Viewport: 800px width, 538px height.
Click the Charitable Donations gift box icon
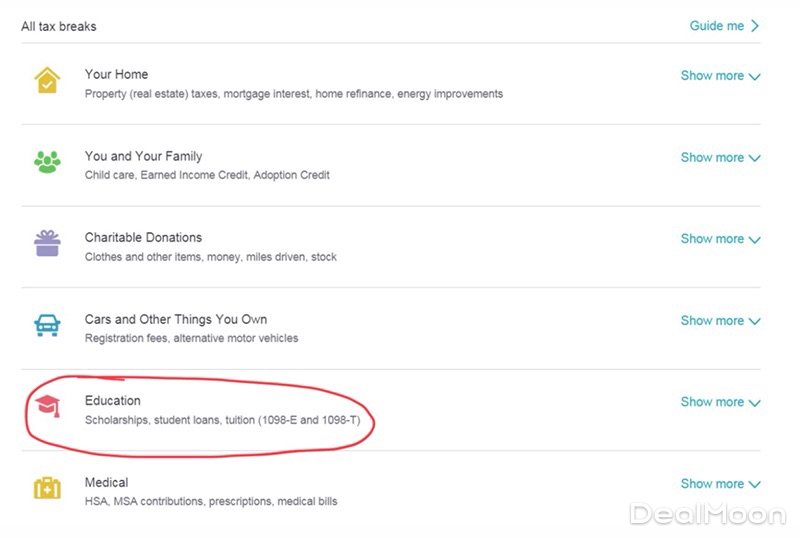coord(47,244)
